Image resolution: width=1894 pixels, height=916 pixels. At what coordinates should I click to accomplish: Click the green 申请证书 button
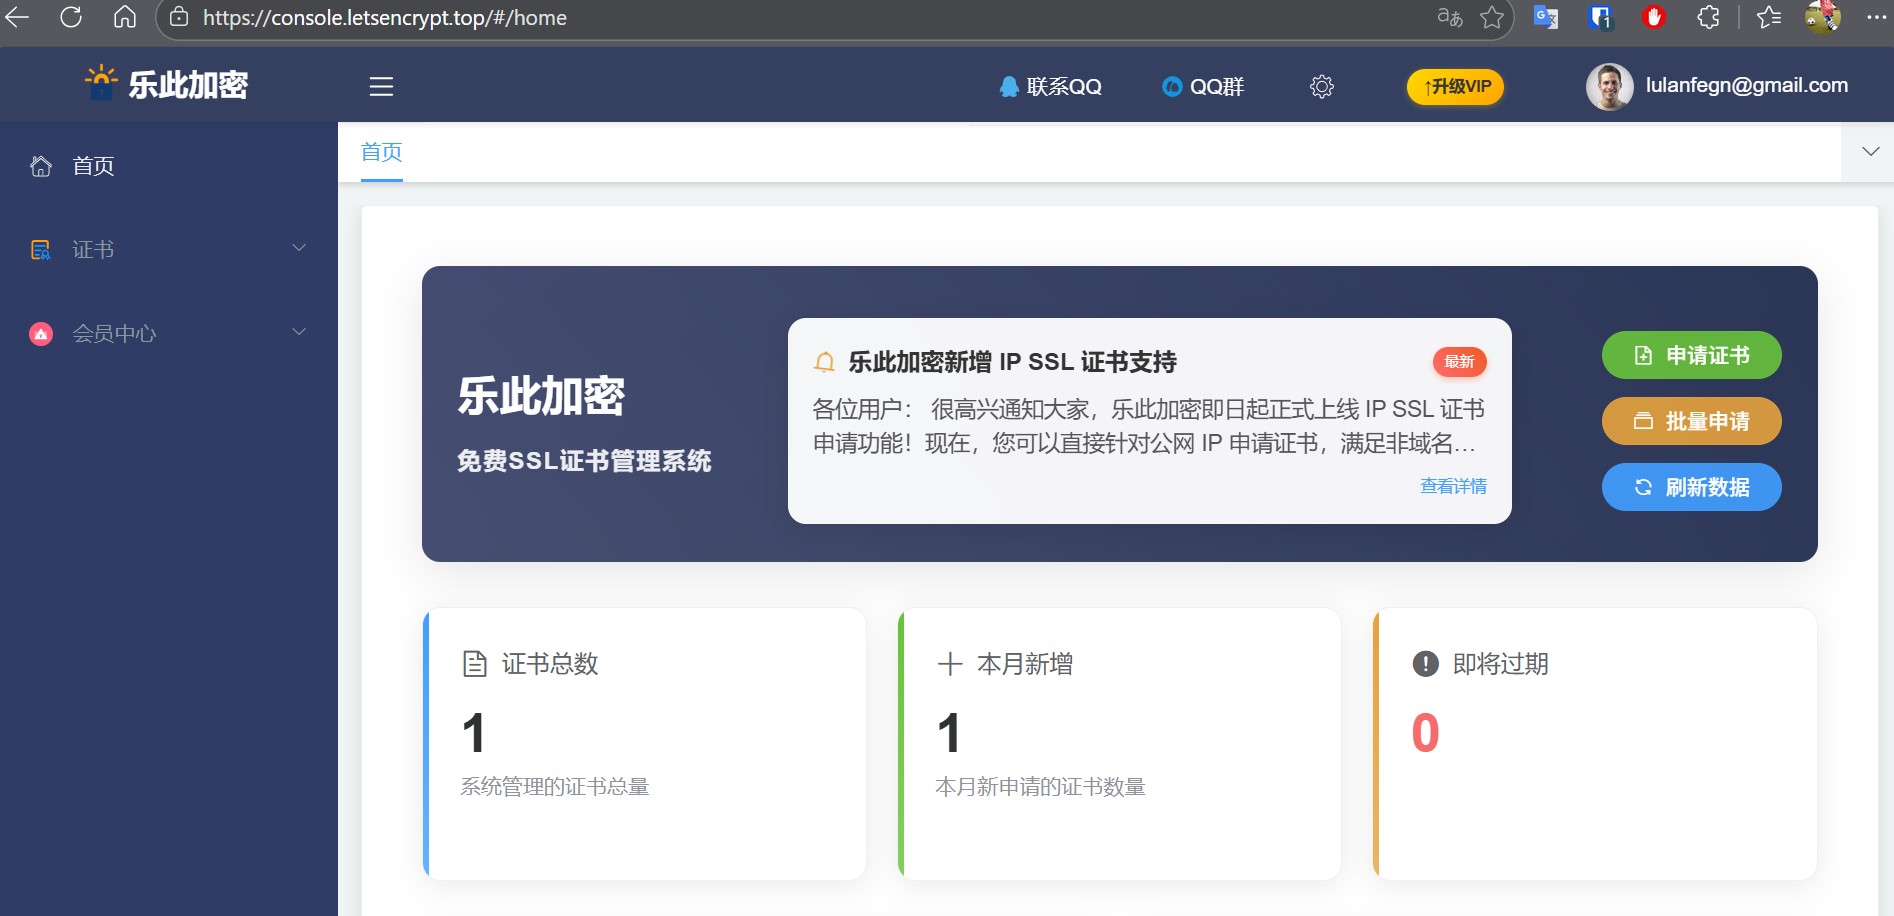(1691, 355)
